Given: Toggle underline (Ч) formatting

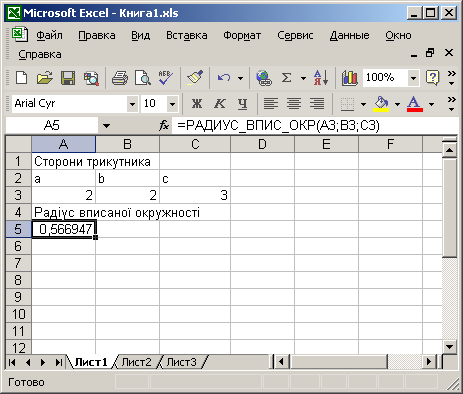Looking at the screenshot, I should click(x=243, y=104).
